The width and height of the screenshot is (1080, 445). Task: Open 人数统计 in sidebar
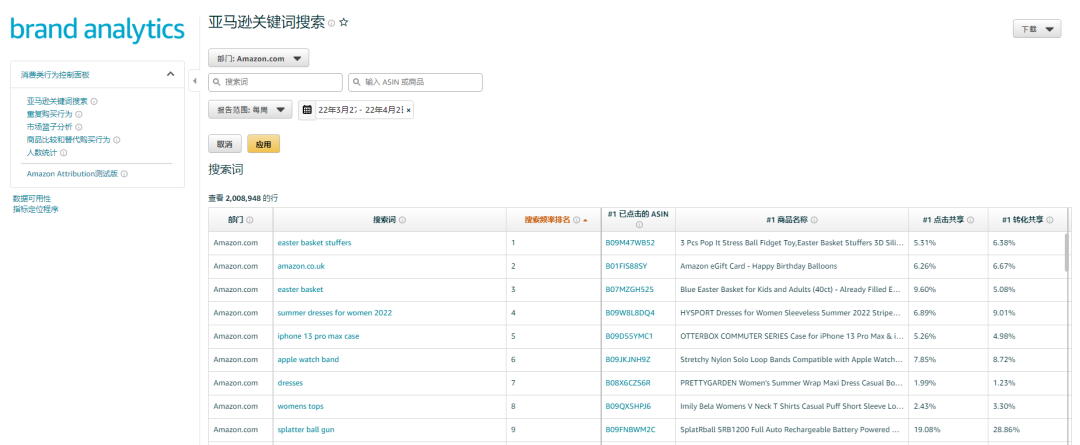coord(42,153)
